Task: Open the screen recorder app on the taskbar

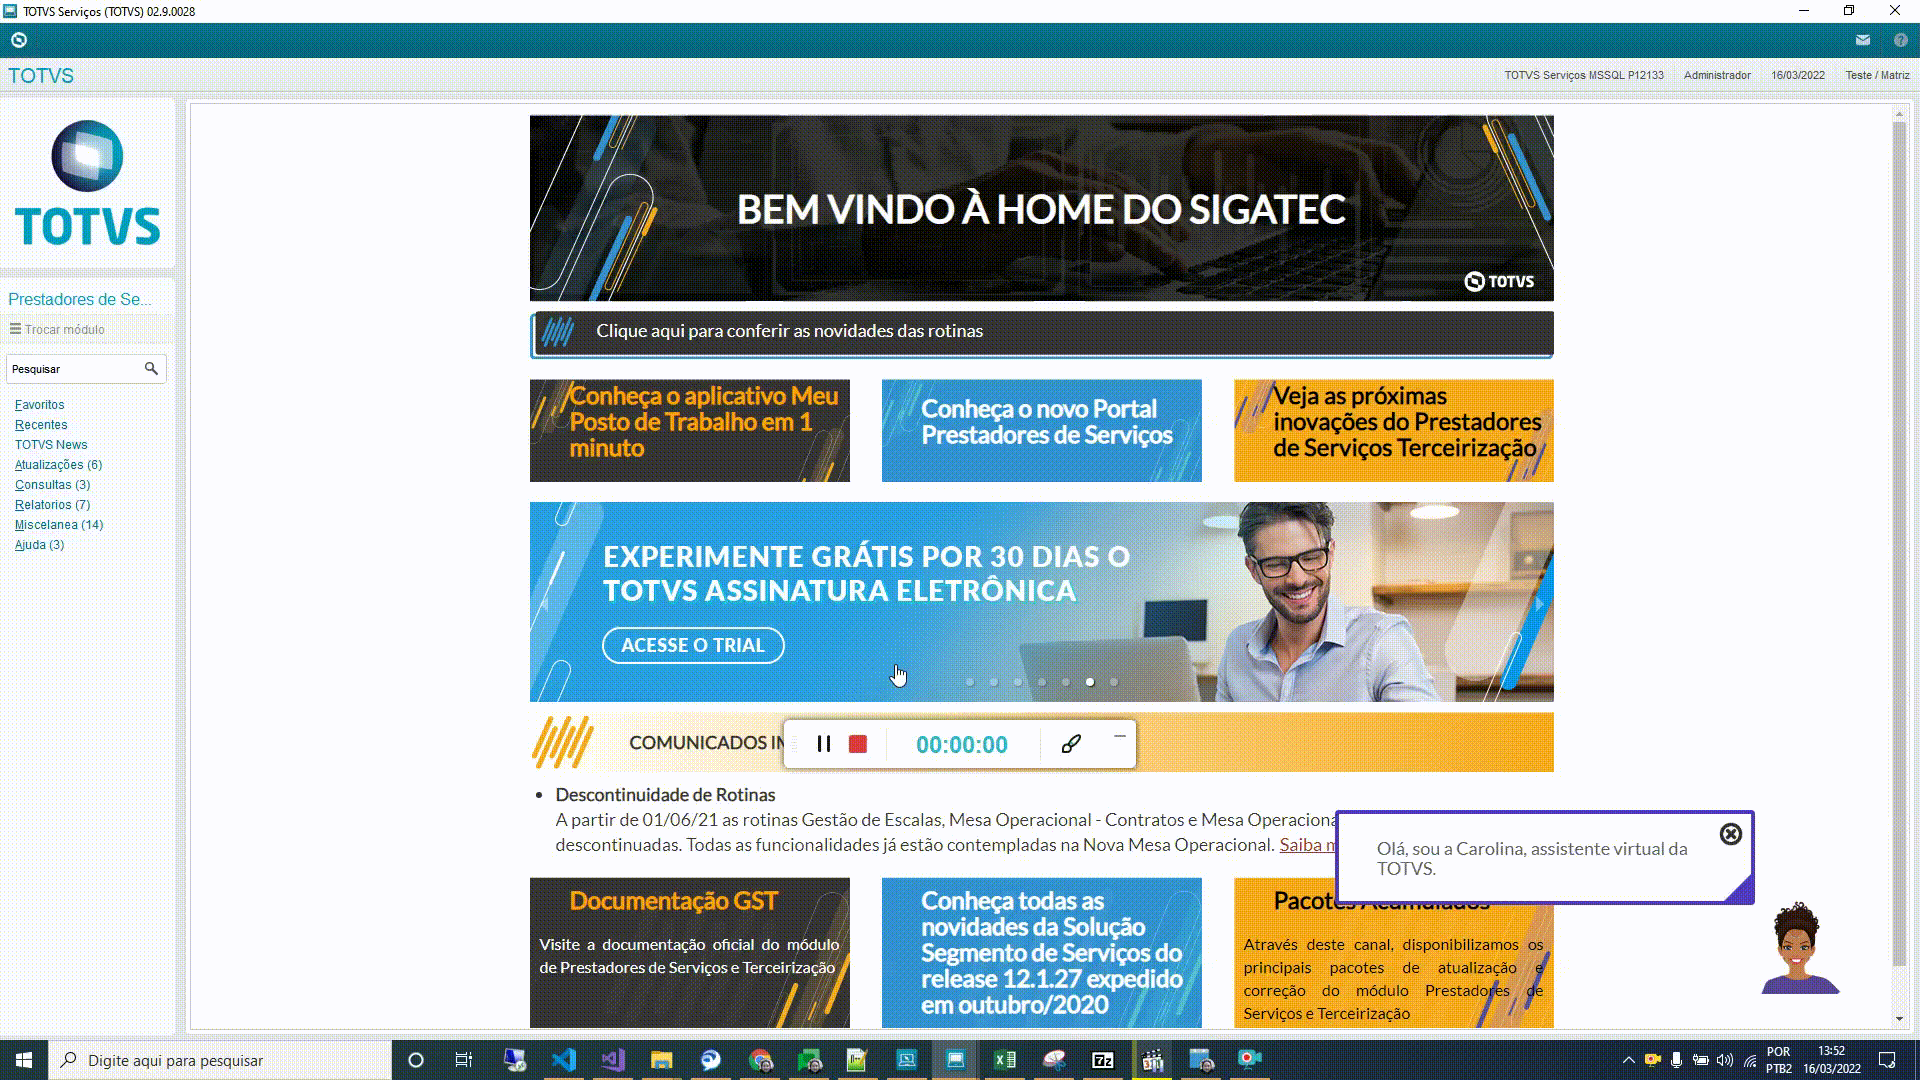Action: (x=1250, y=1060)
